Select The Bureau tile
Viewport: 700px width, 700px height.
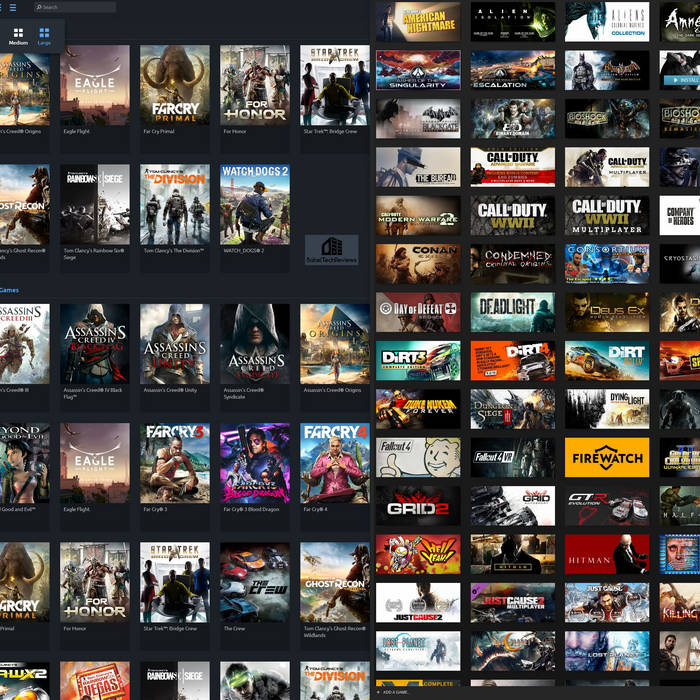tap(418, 167)
